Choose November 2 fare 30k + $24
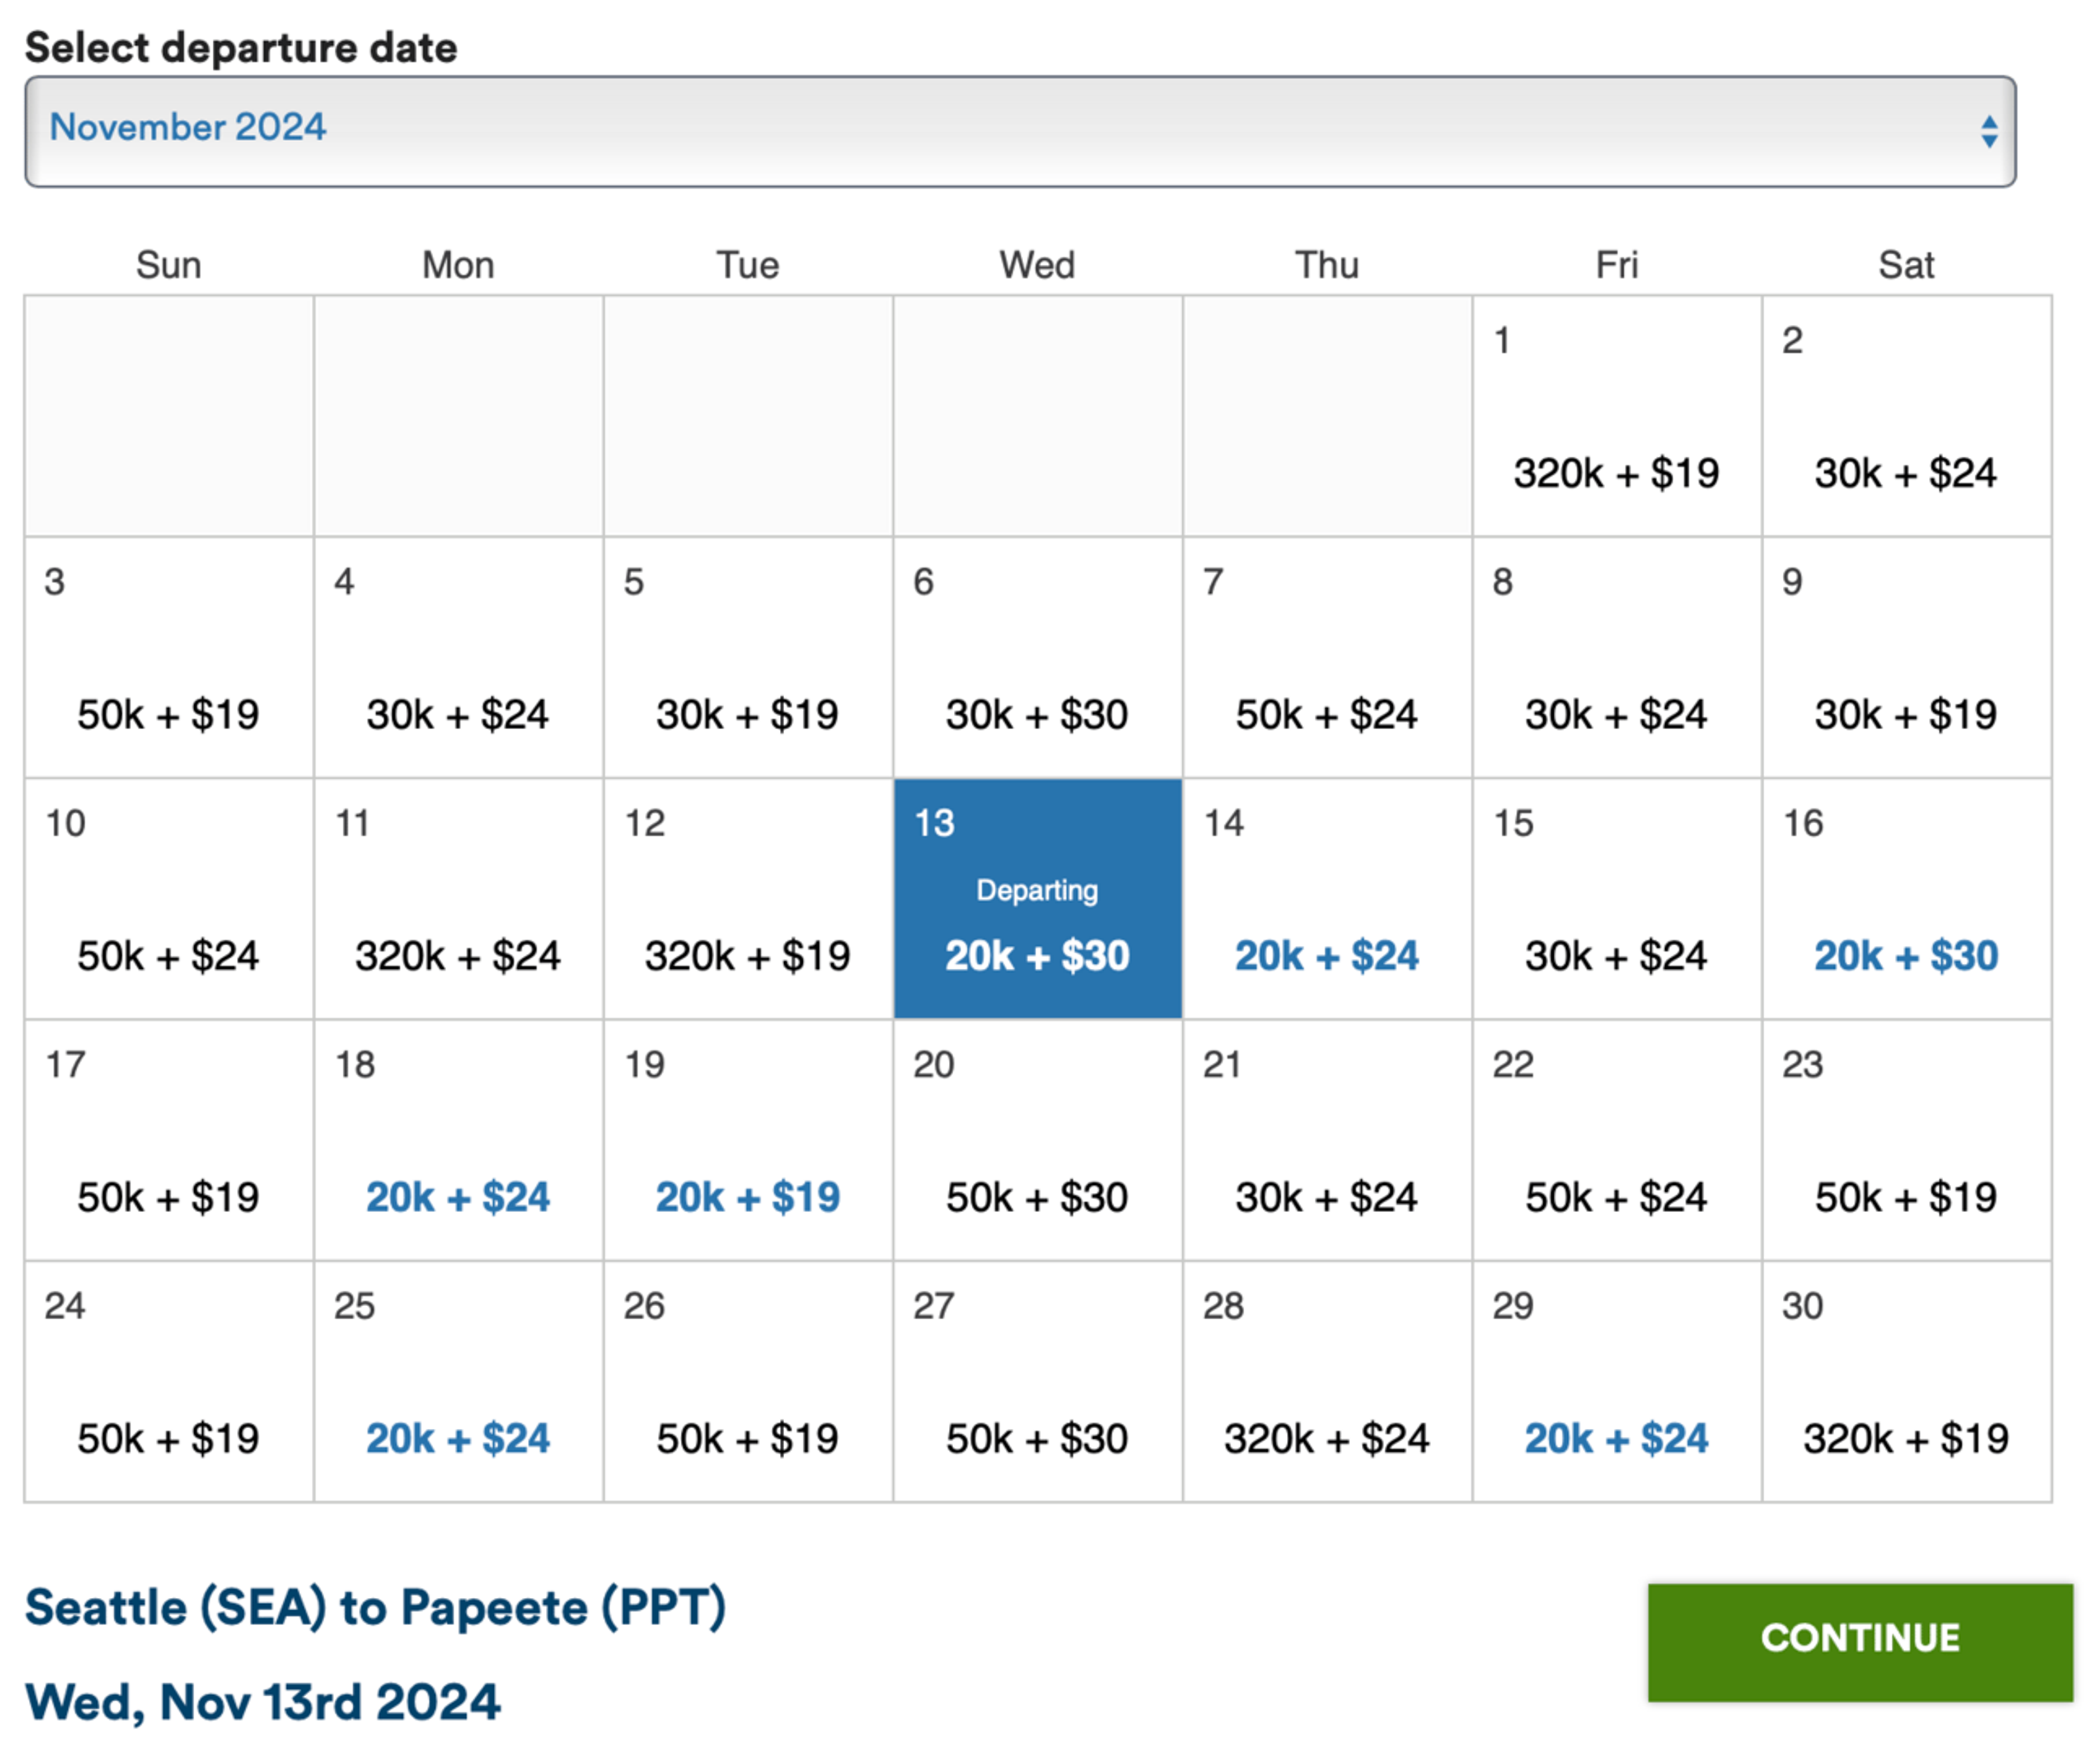Viewport: 2100px width, 1746px height. click(x=1906, y=416)
